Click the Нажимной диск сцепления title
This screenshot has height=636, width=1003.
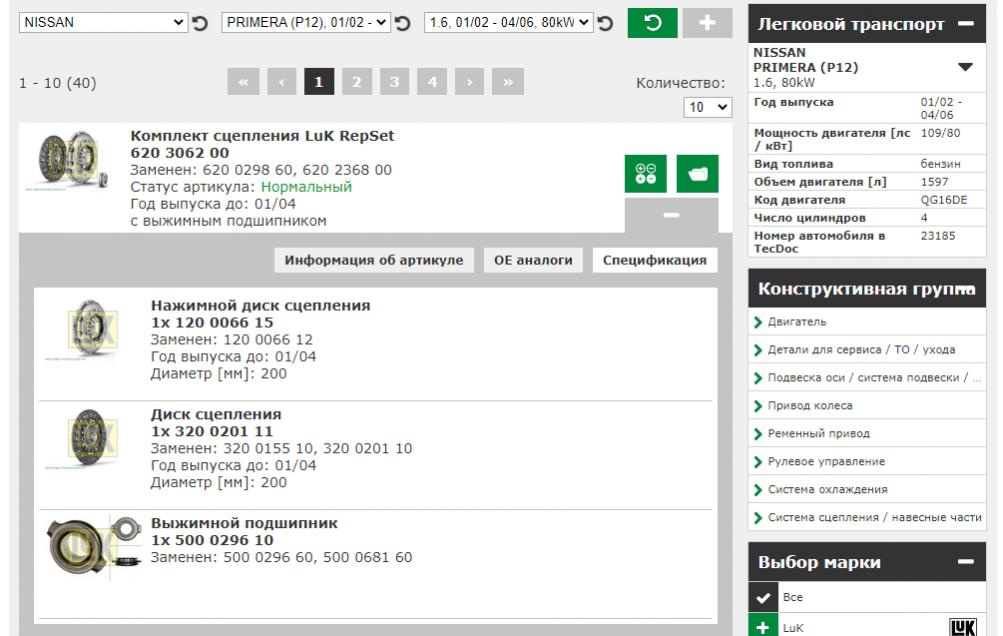click(x=260, y=305)
